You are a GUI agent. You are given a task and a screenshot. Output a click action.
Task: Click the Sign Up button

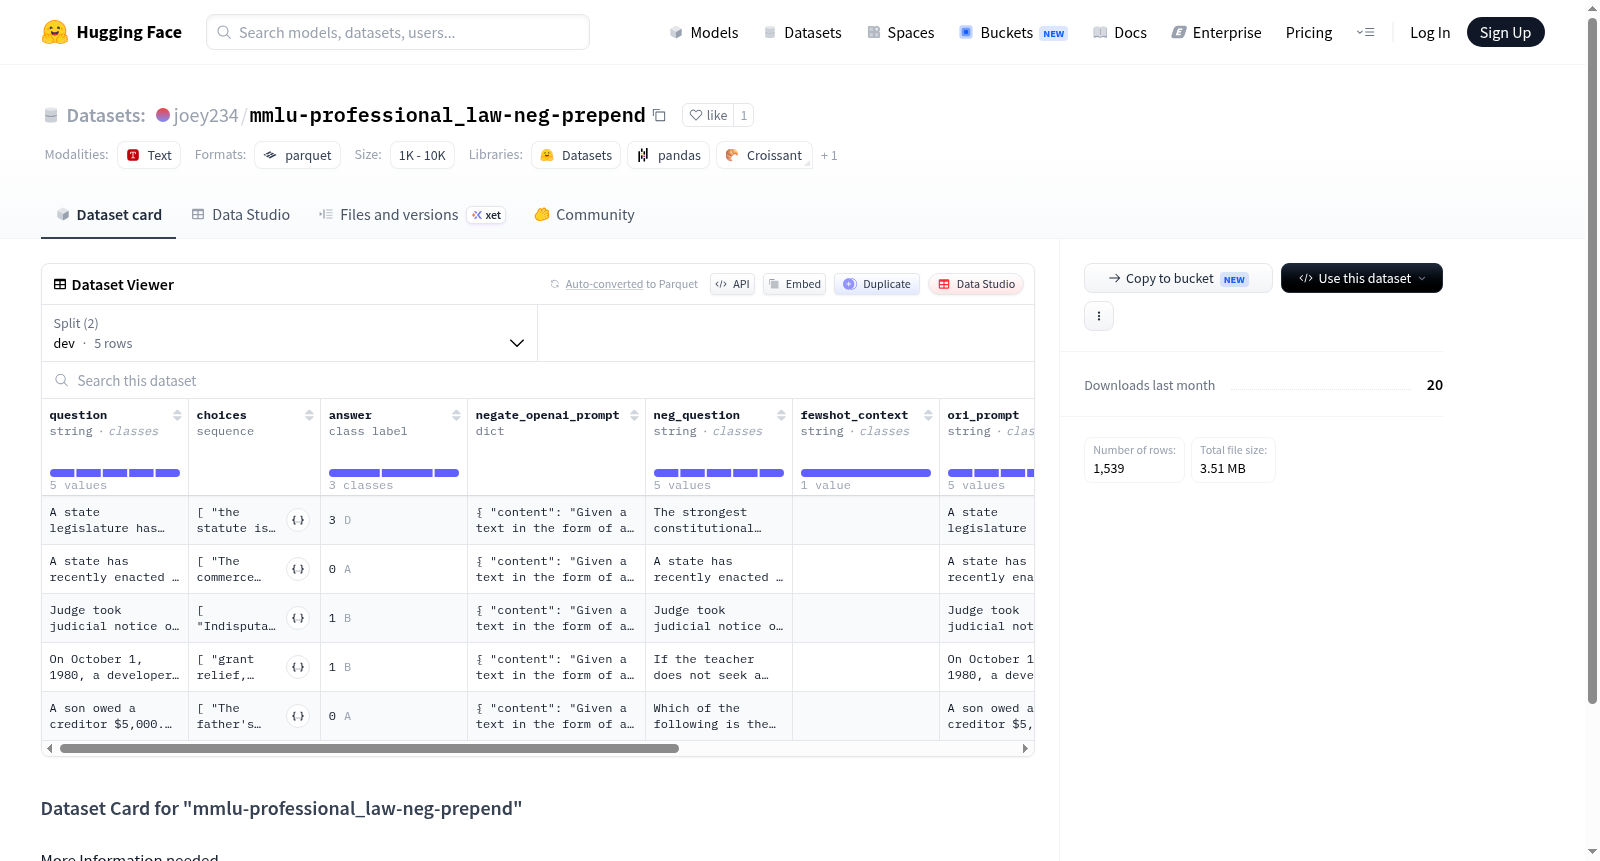pos(1505,32)
